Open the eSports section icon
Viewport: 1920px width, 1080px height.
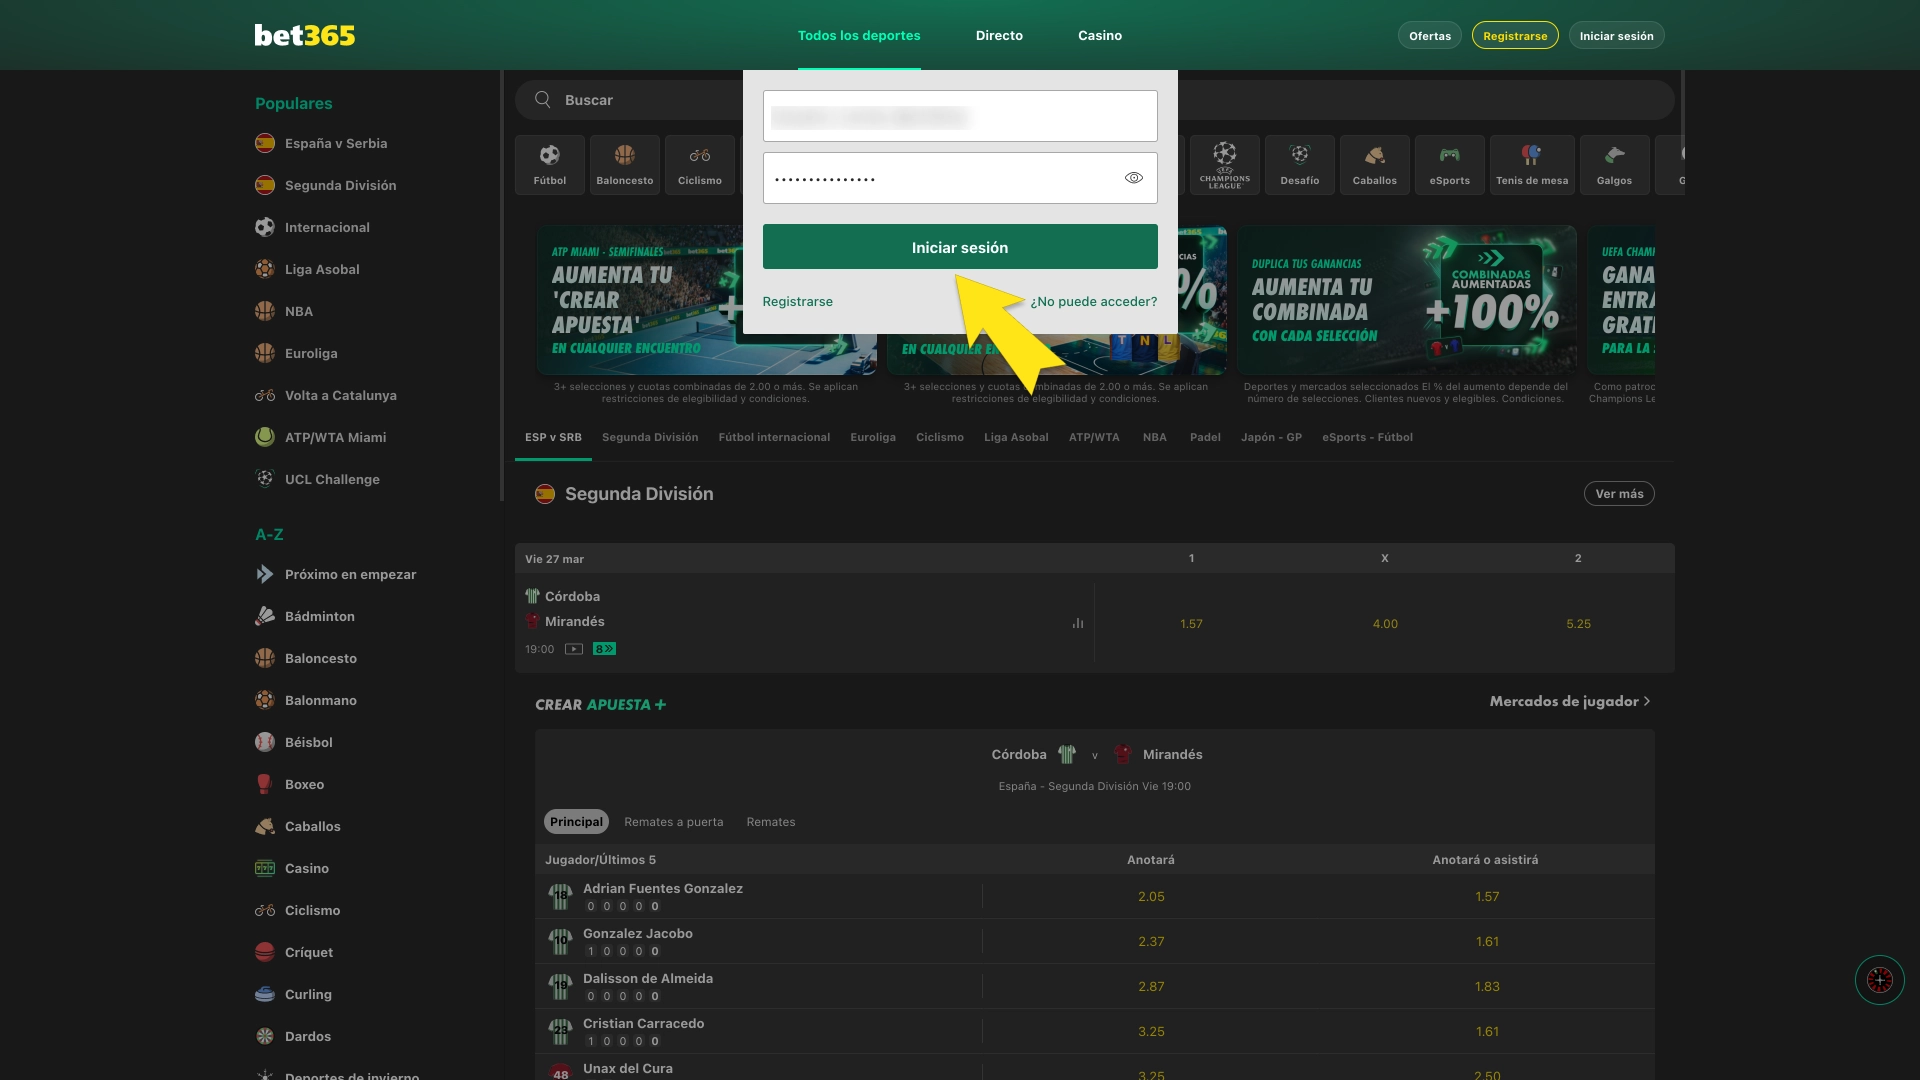pos(1449,164)
